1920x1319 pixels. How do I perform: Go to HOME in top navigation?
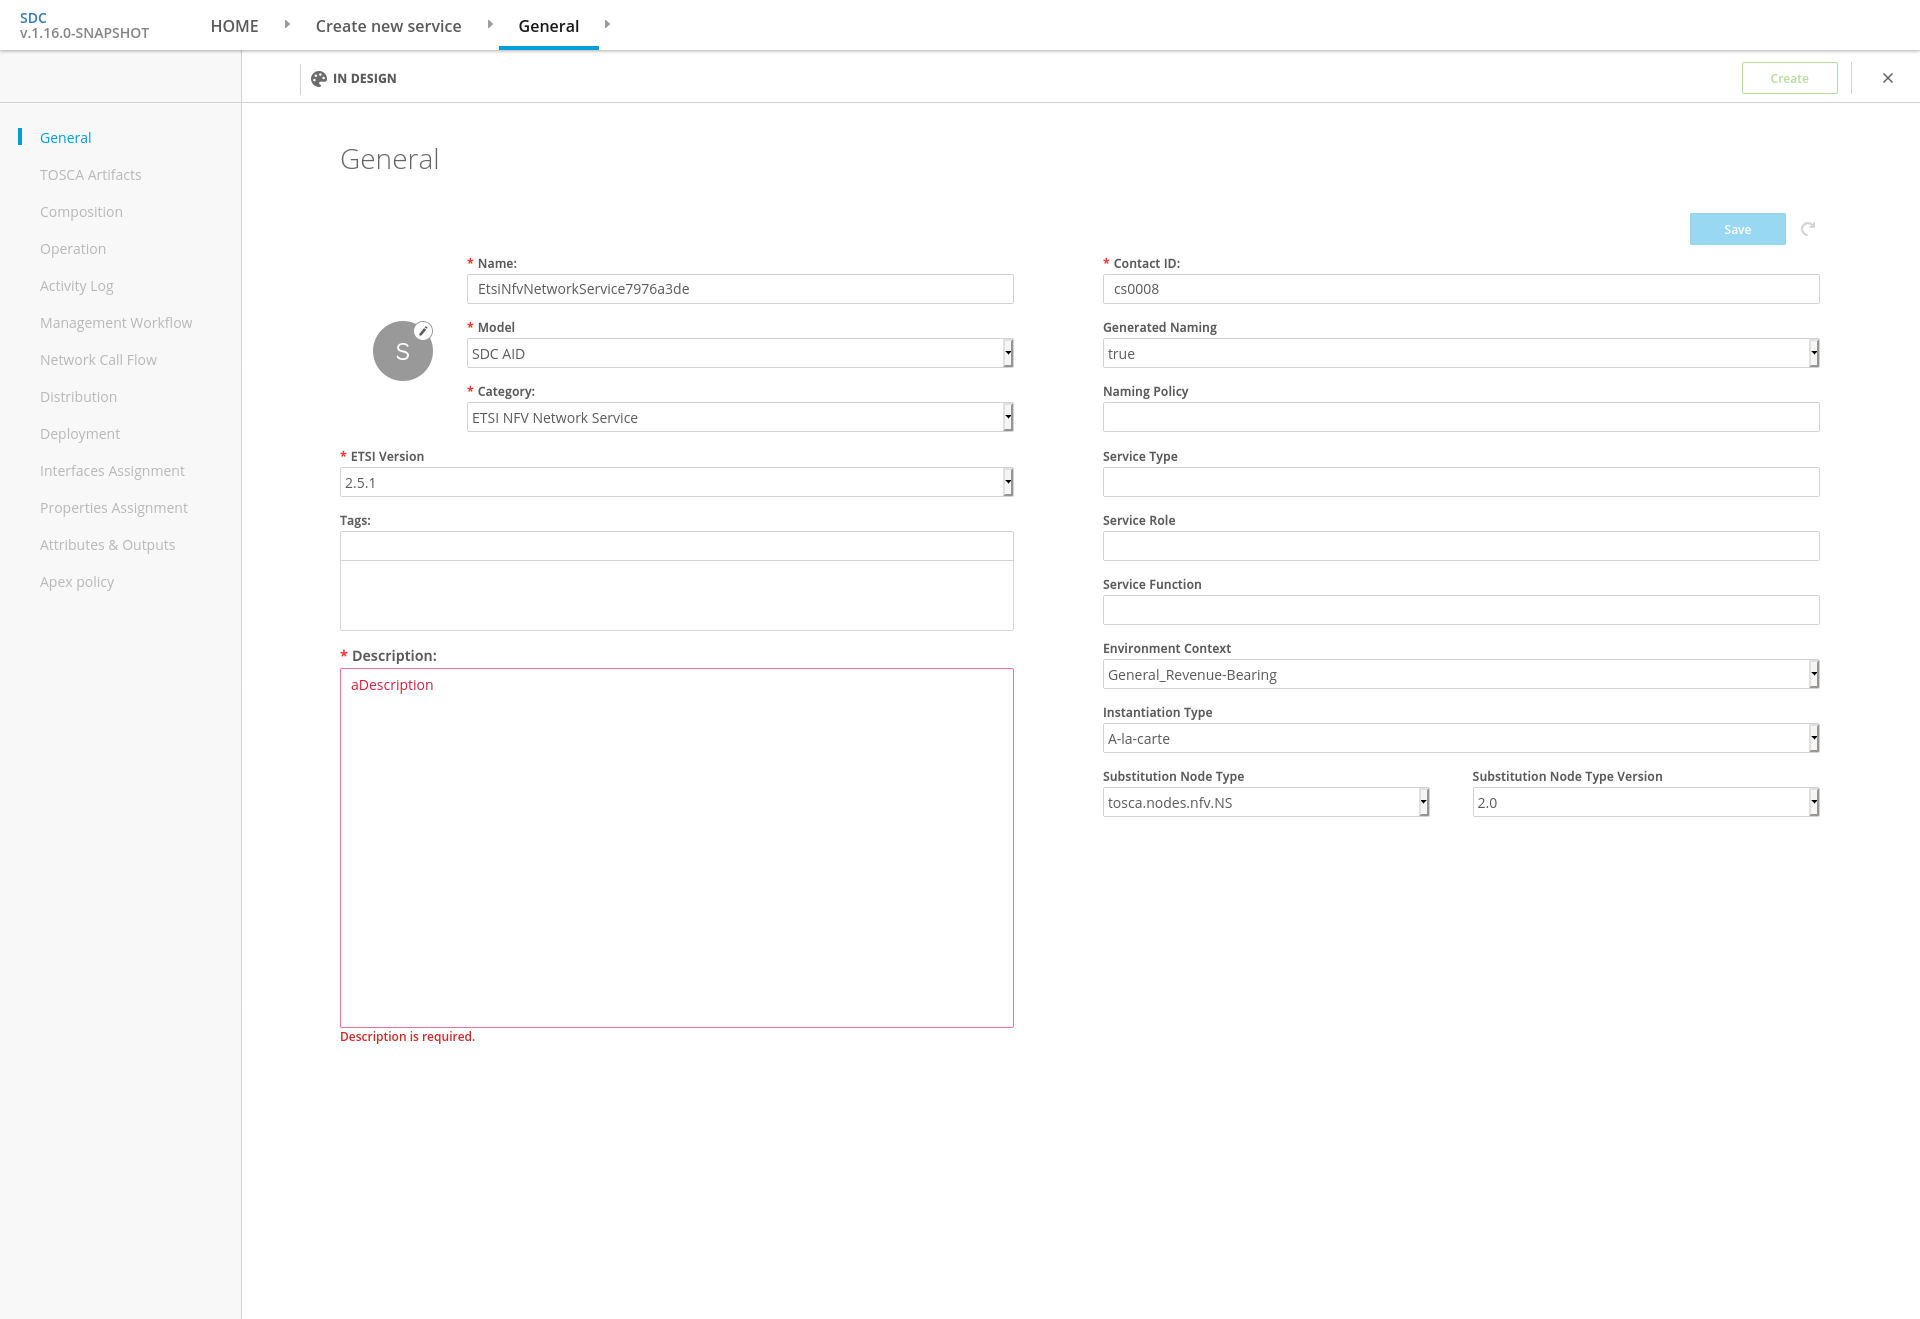tap(234, 26)
